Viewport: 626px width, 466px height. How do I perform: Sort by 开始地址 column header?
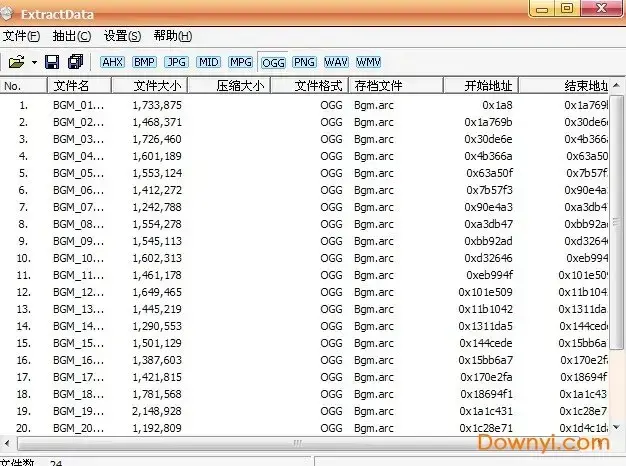pos(481,85)
